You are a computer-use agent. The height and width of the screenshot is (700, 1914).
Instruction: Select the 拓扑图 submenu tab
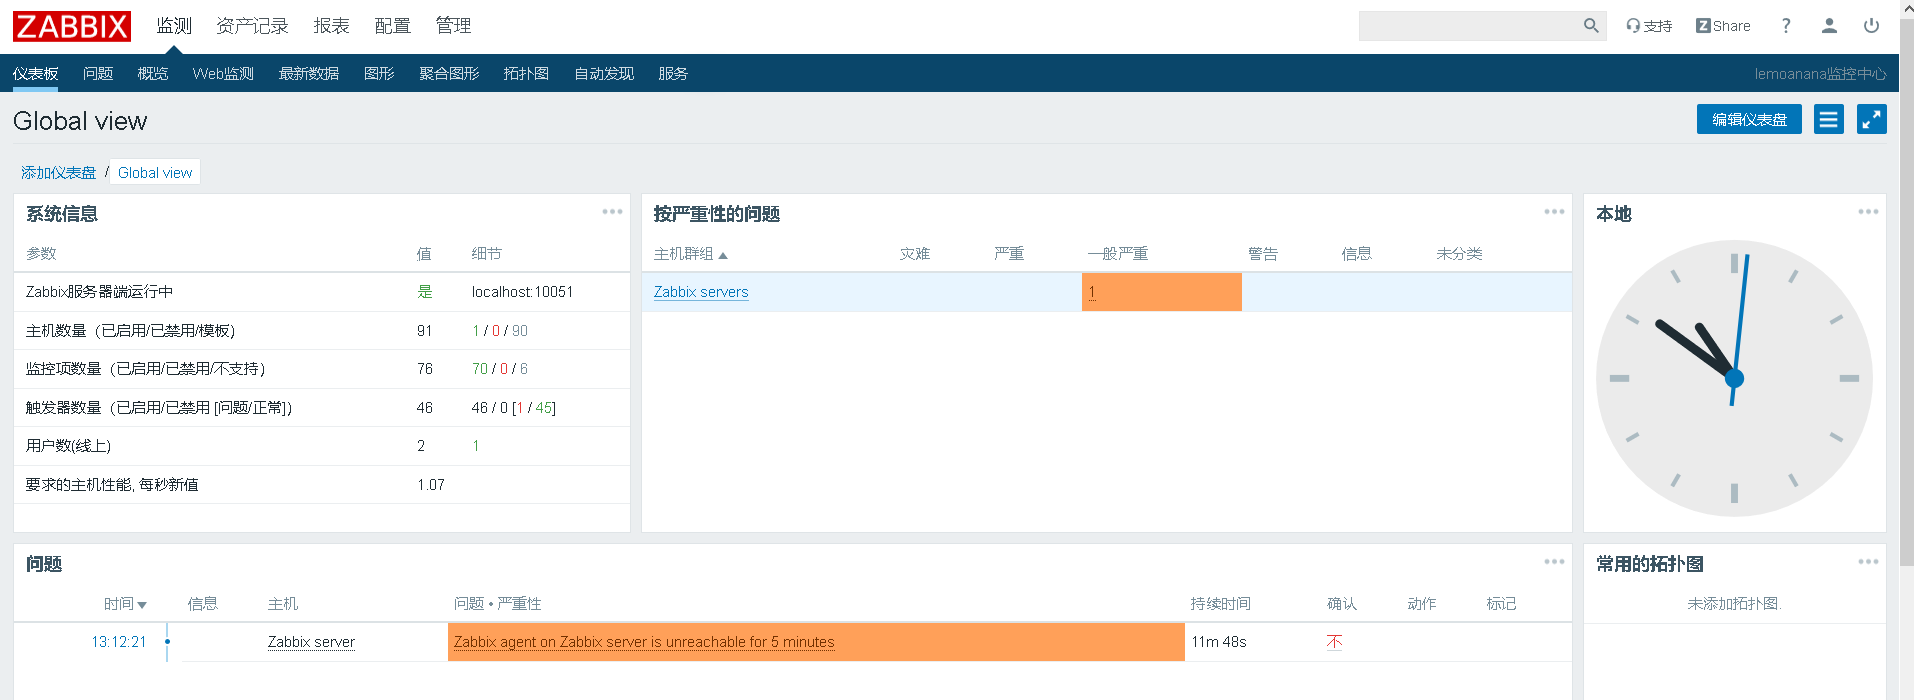(526, 74)
